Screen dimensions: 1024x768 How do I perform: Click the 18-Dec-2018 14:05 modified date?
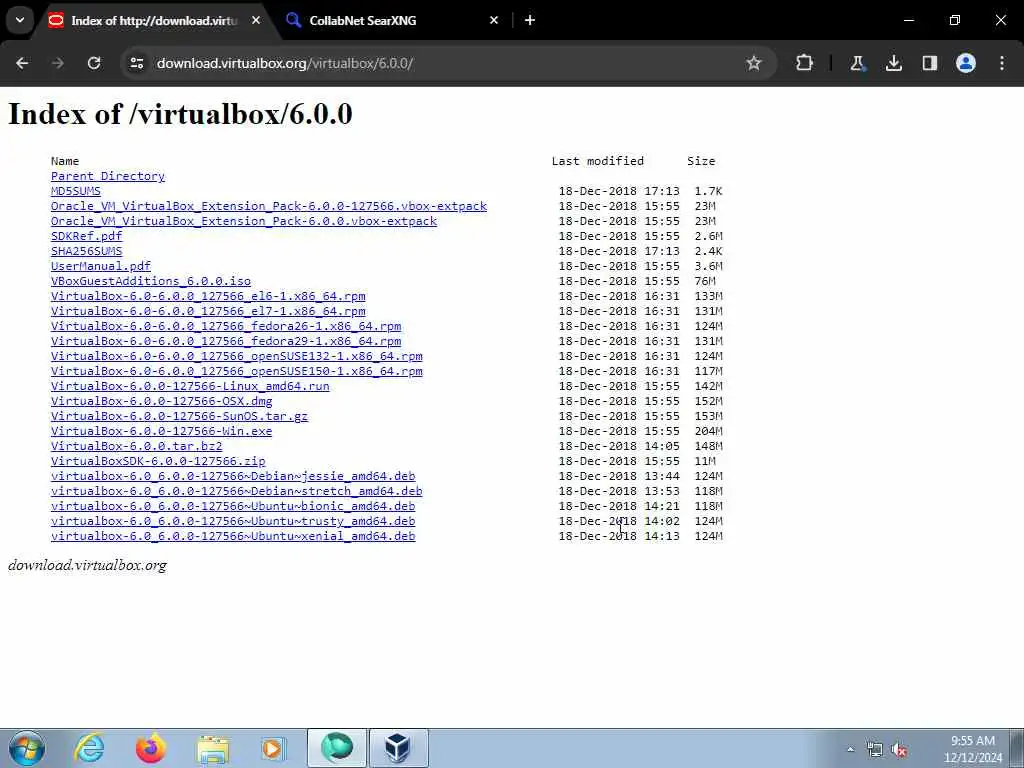[619, 447]
